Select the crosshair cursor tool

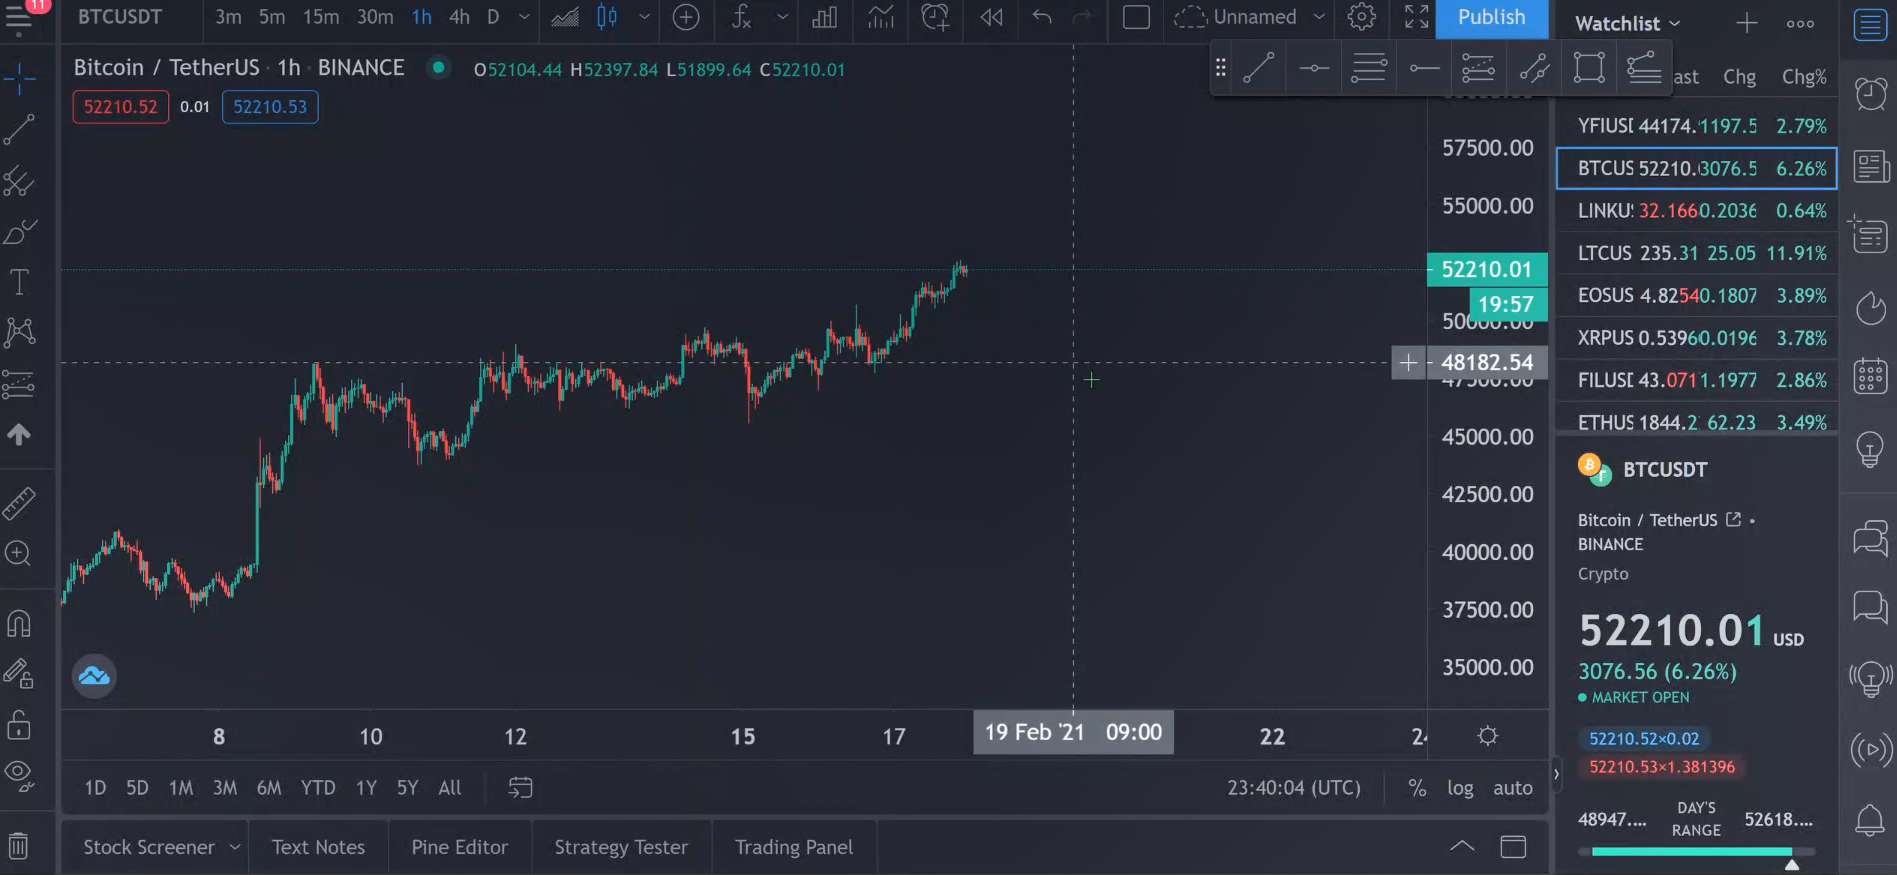click(x=19, y=79)
